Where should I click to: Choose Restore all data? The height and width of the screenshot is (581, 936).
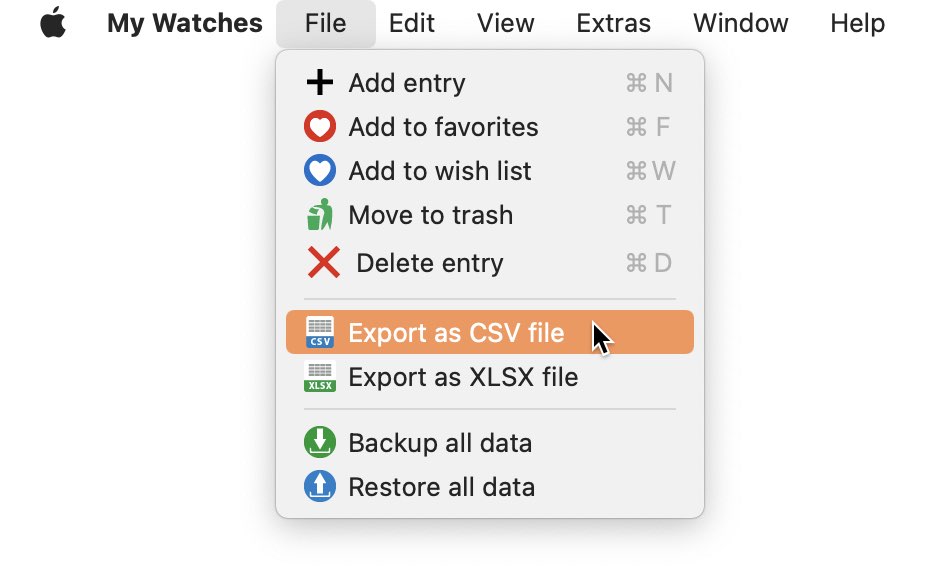pos(489,487)
